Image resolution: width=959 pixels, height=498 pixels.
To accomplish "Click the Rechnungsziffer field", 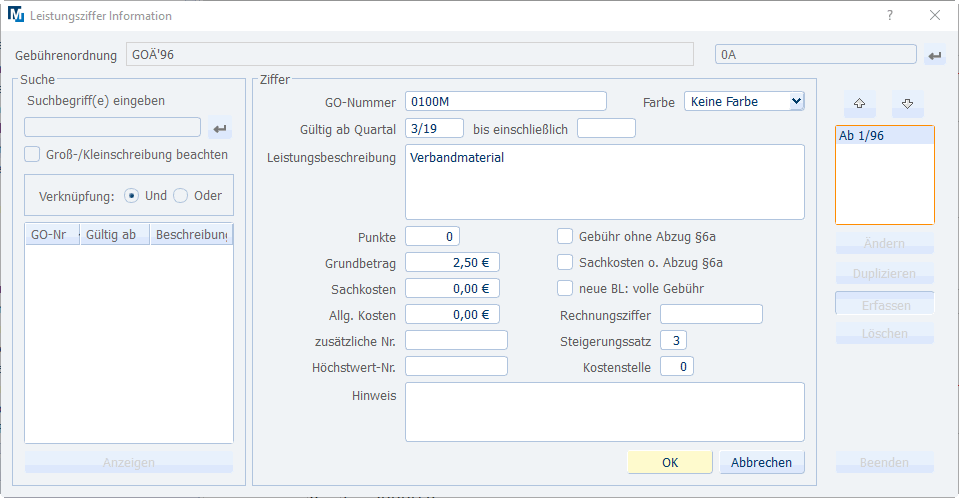I will pos(711,314).
